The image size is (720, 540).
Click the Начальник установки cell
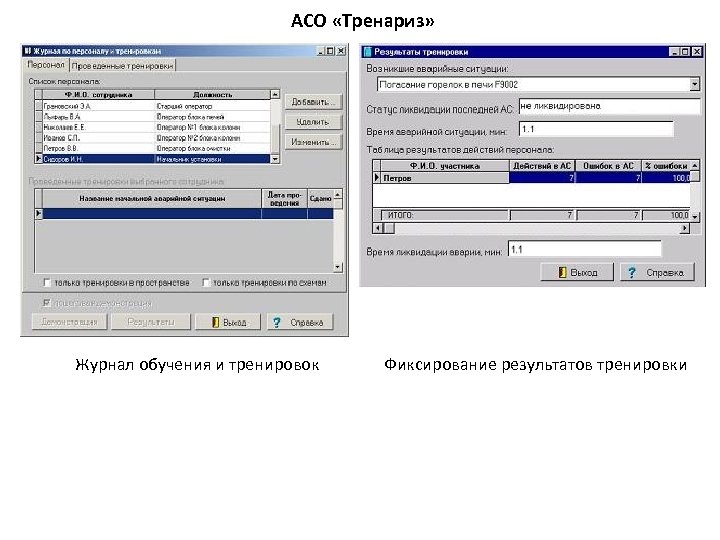(213, 159)
